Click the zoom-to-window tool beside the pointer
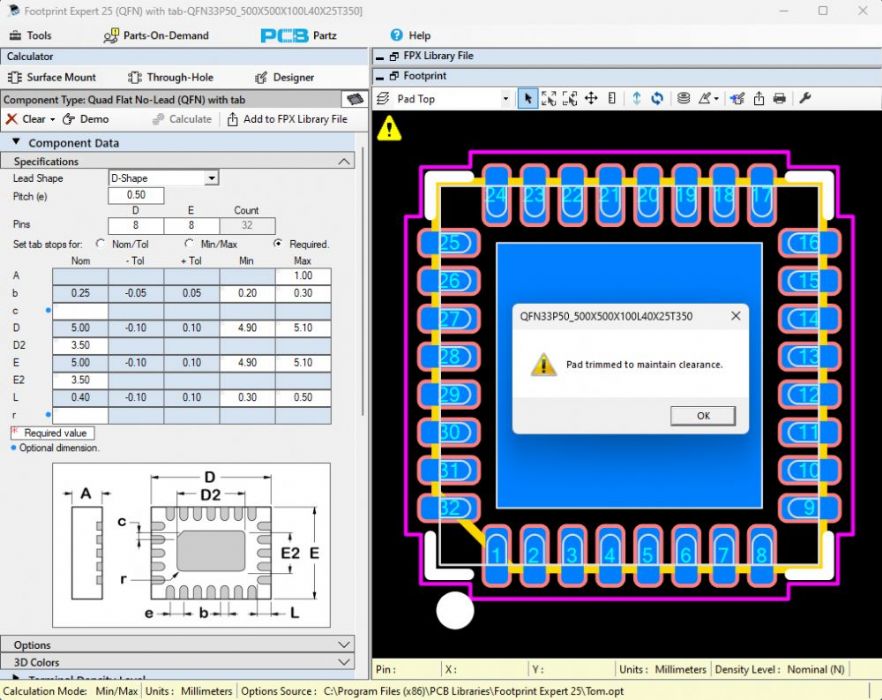Viewport: 882px width, 700px height. [548, 99]
